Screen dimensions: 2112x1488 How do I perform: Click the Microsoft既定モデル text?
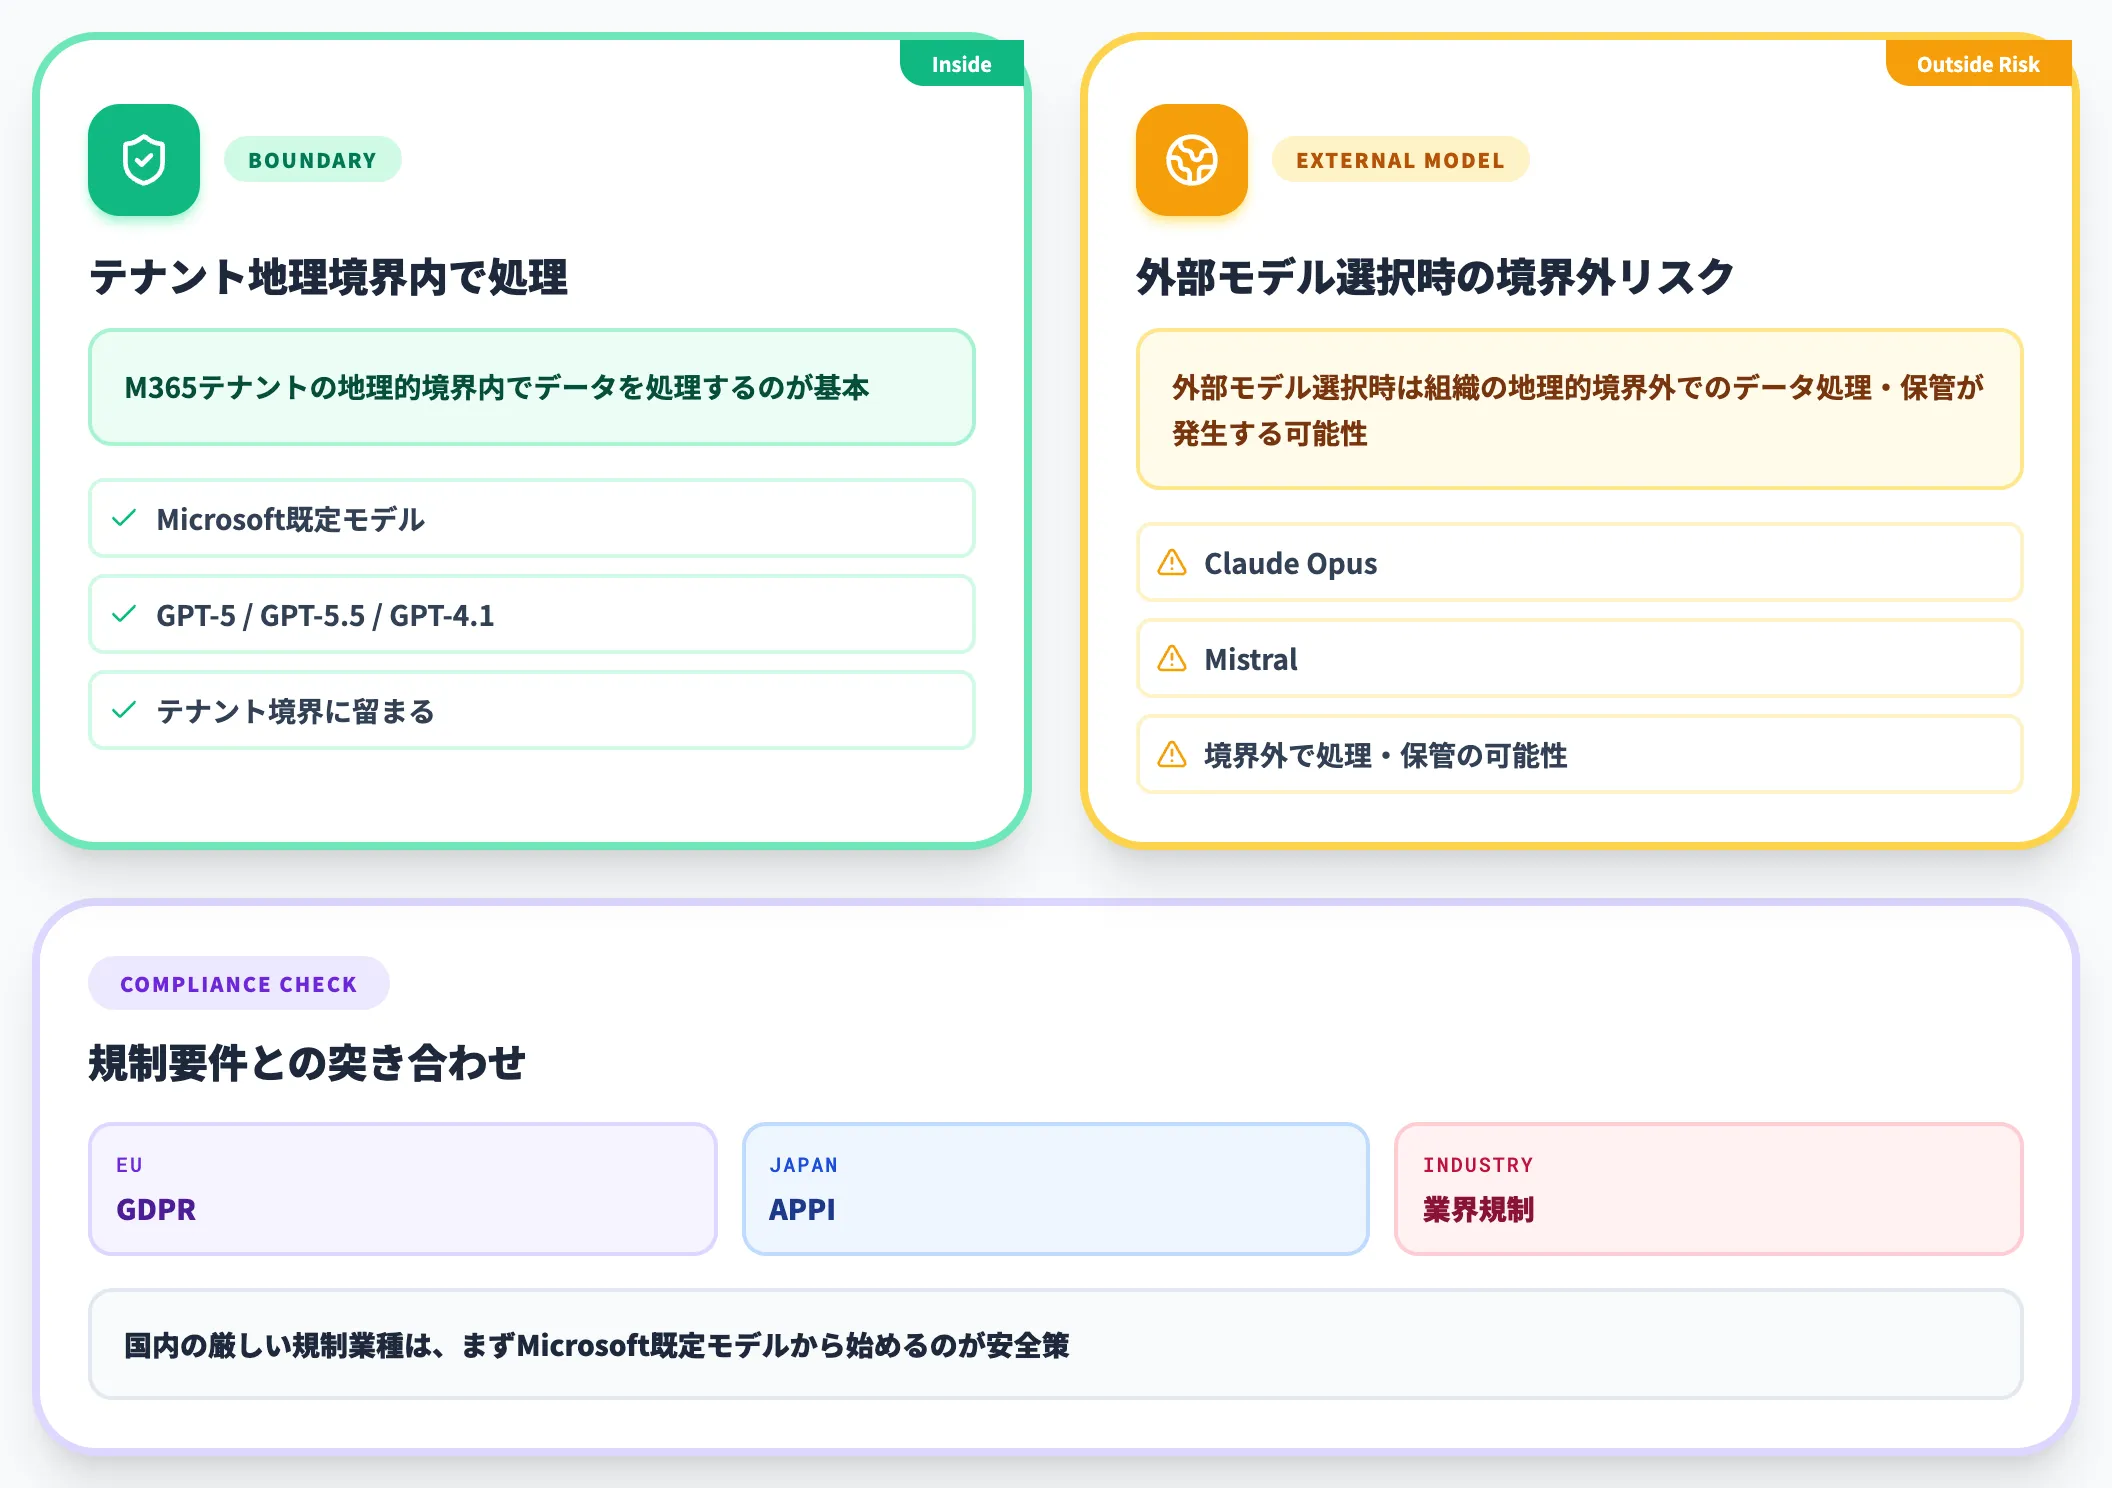(x=291, y=519)
